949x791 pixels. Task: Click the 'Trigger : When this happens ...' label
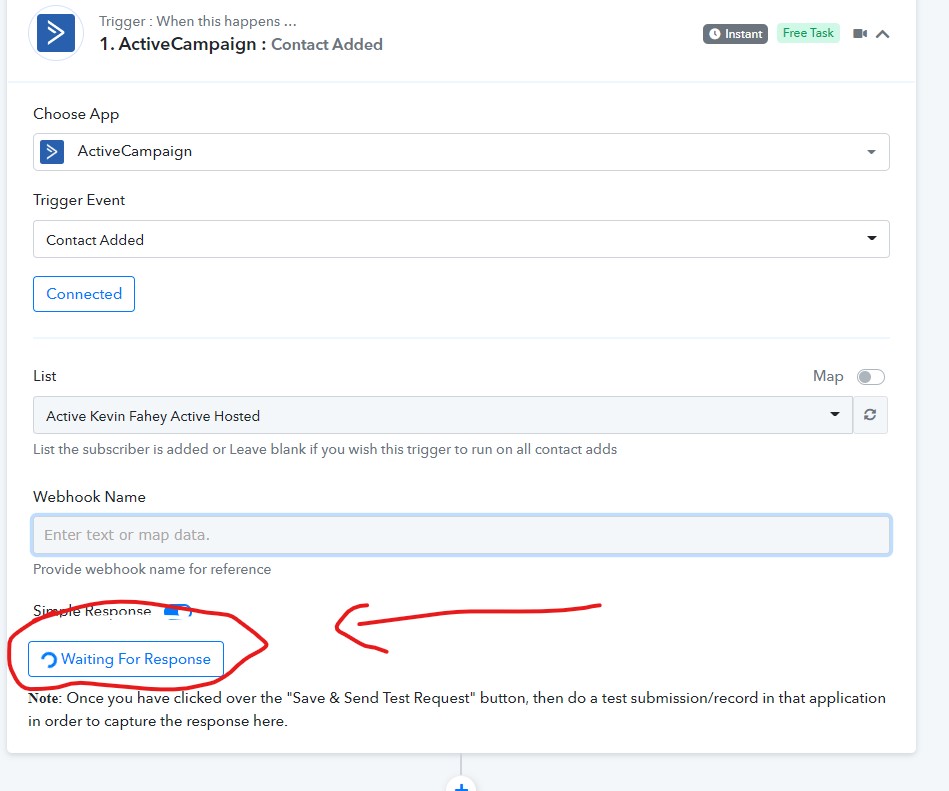tap(197, 21)
